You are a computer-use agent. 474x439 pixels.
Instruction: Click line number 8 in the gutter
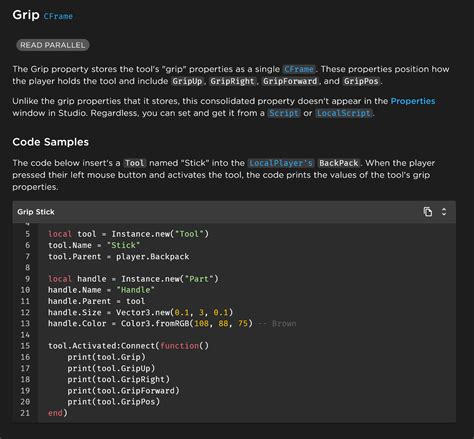[27, 267]
